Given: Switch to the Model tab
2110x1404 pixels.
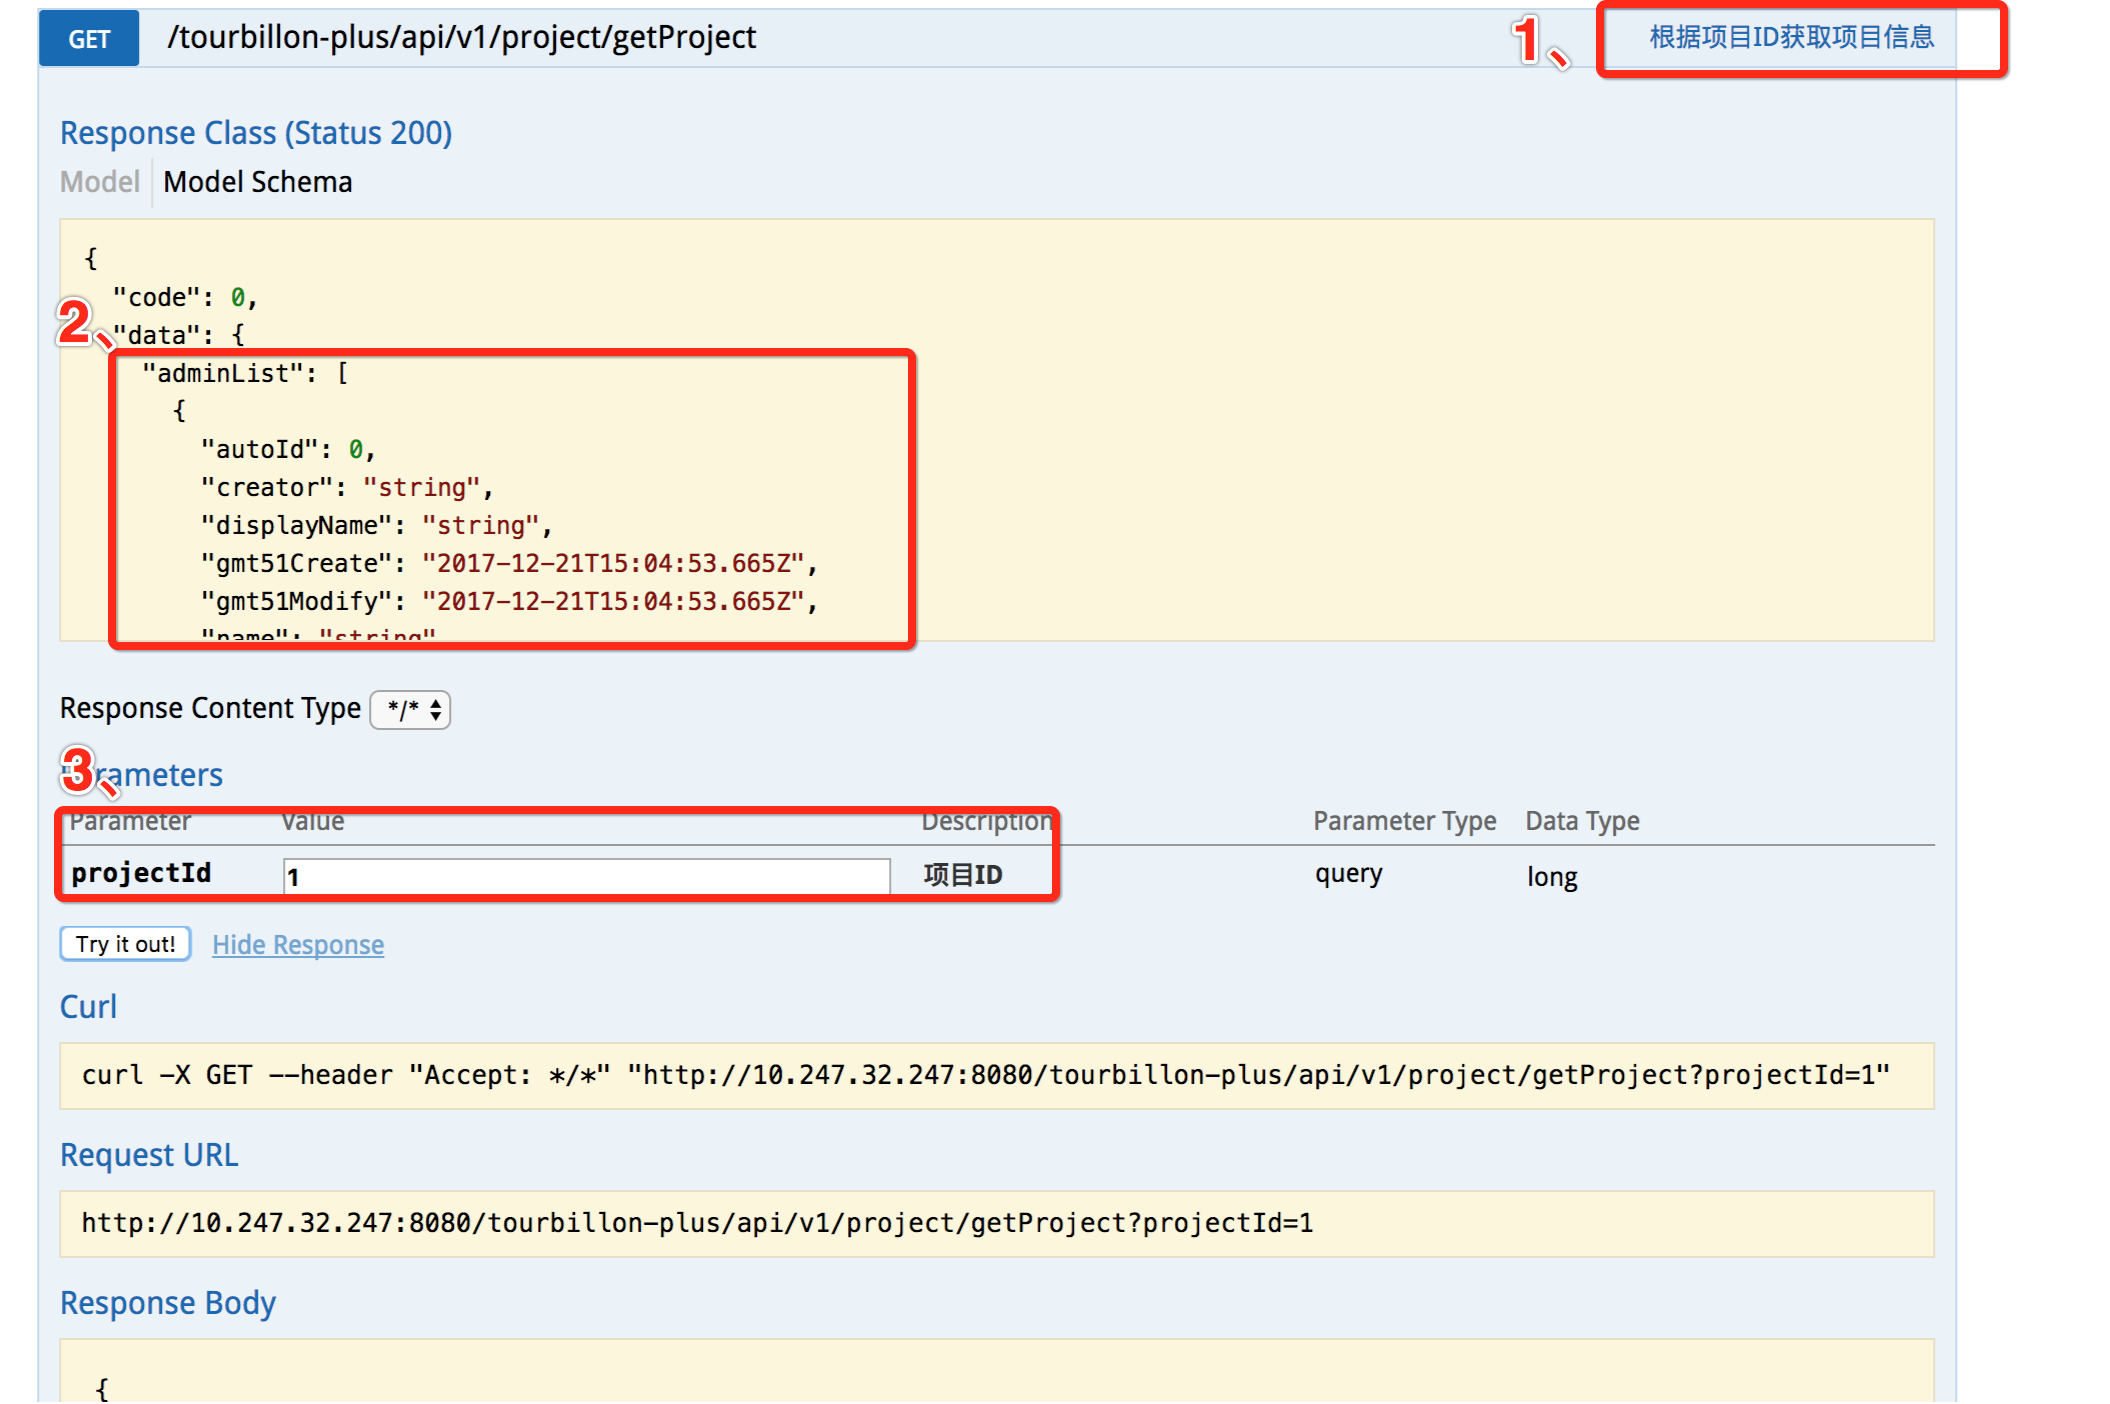Looking at the screenshot, I should (100, 182).
